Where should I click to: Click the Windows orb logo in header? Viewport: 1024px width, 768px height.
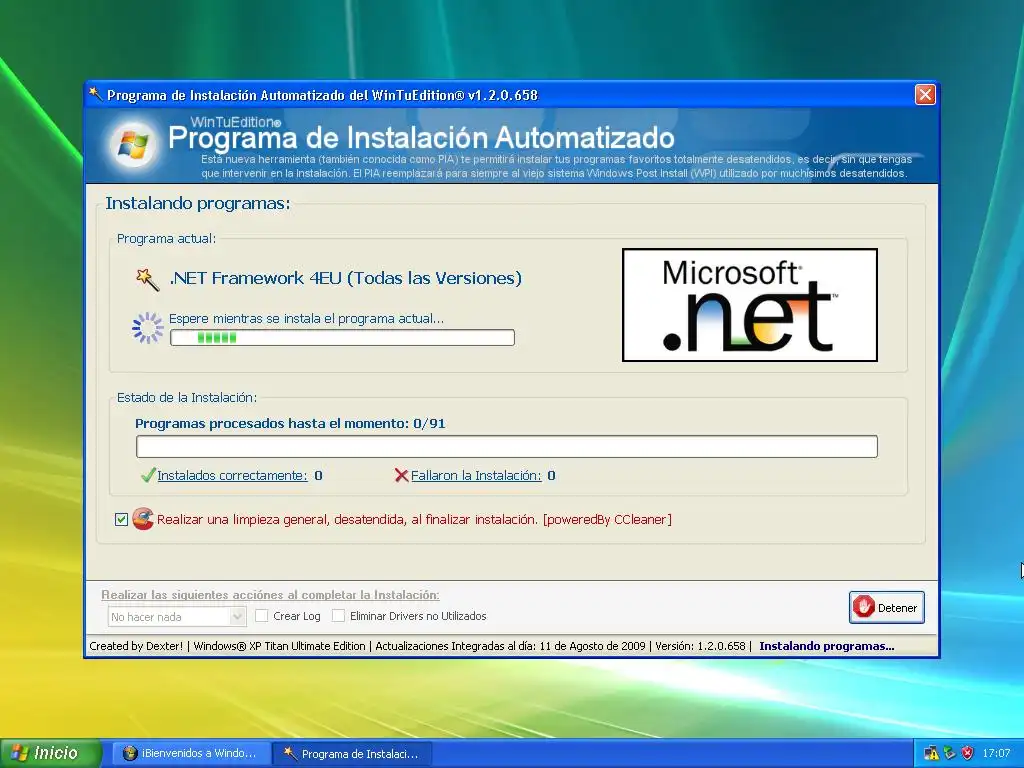(133, 145)
